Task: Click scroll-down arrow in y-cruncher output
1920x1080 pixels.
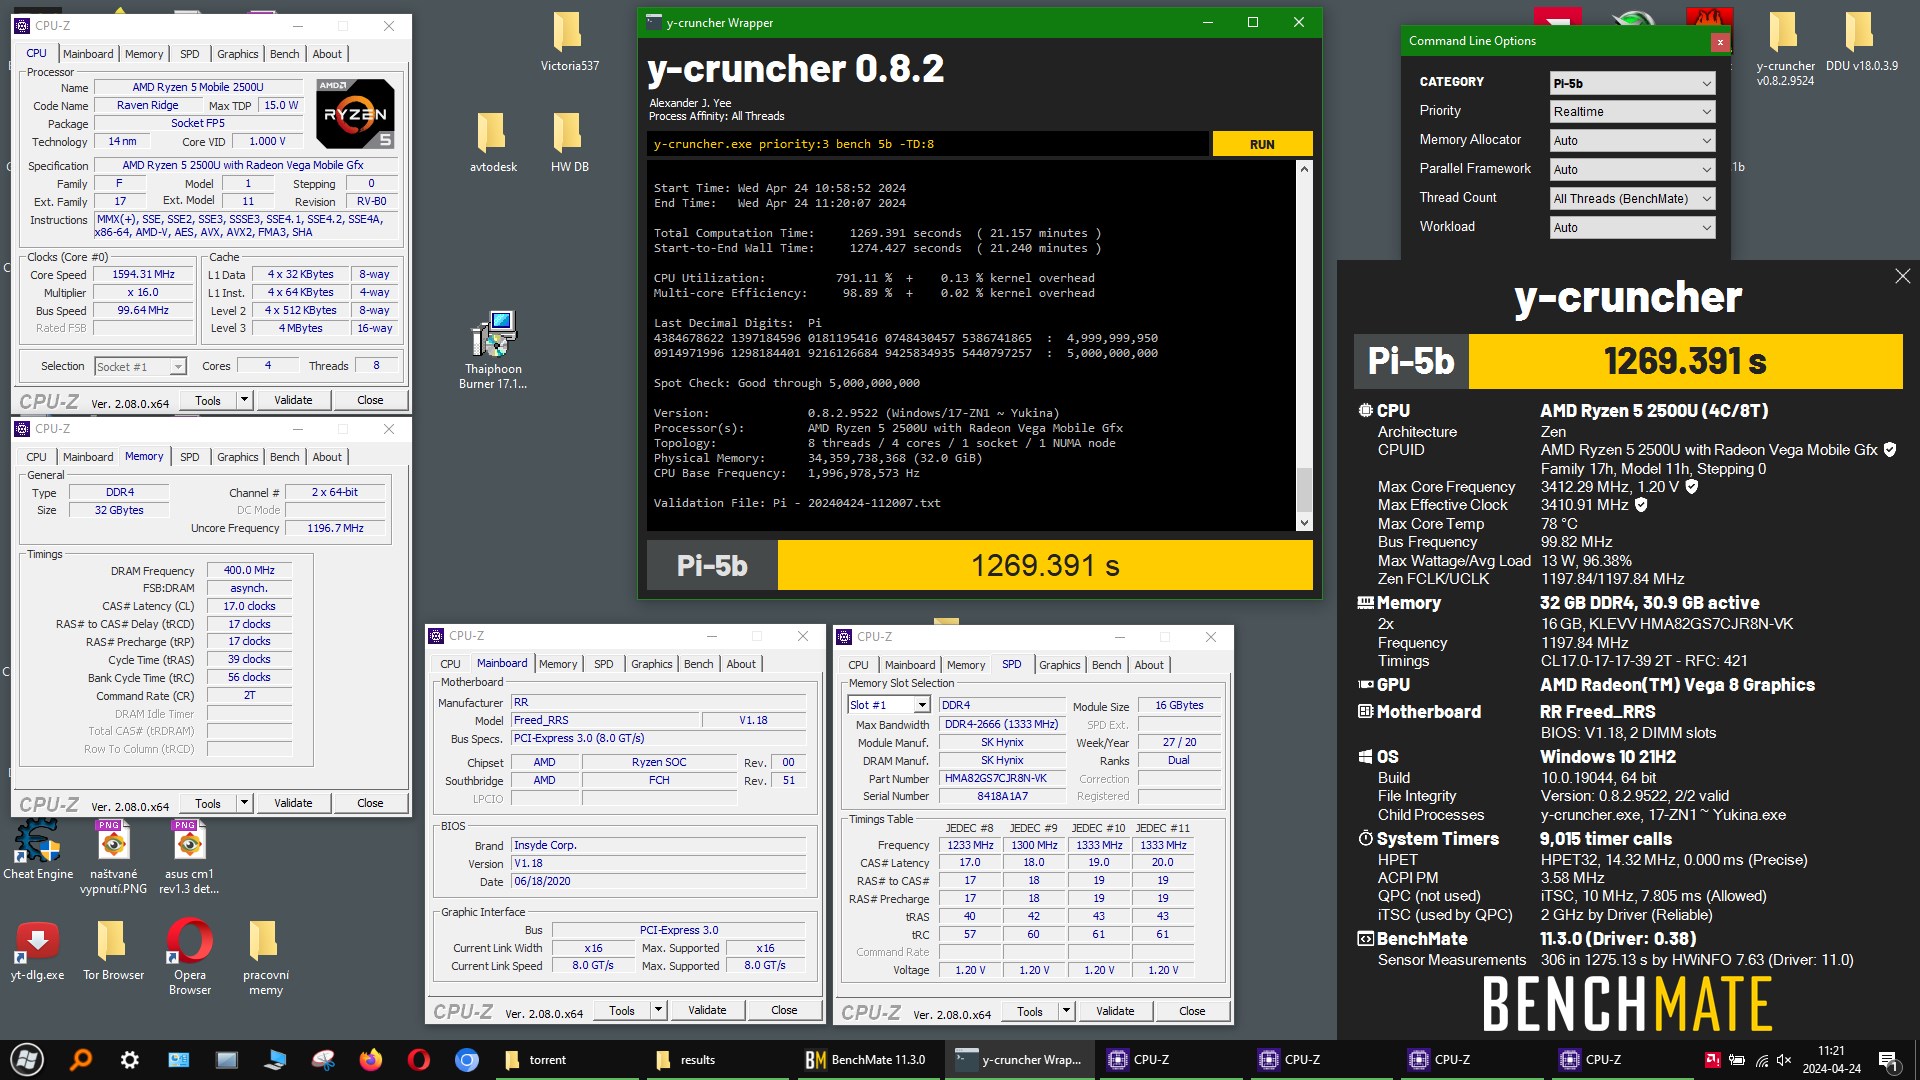Action: click(x=1304, y=522)
